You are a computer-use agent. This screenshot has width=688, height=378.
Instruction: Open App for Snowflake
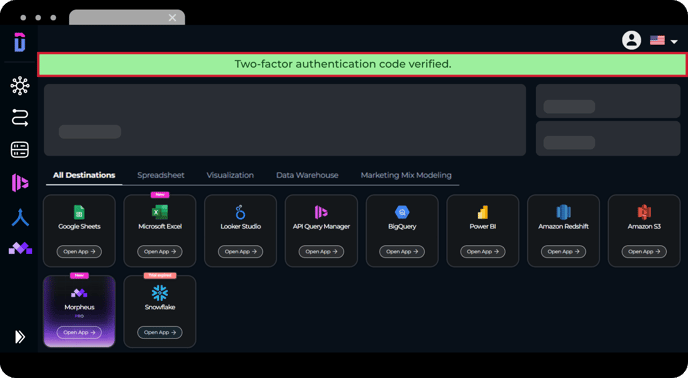click(x=160, y=332)
